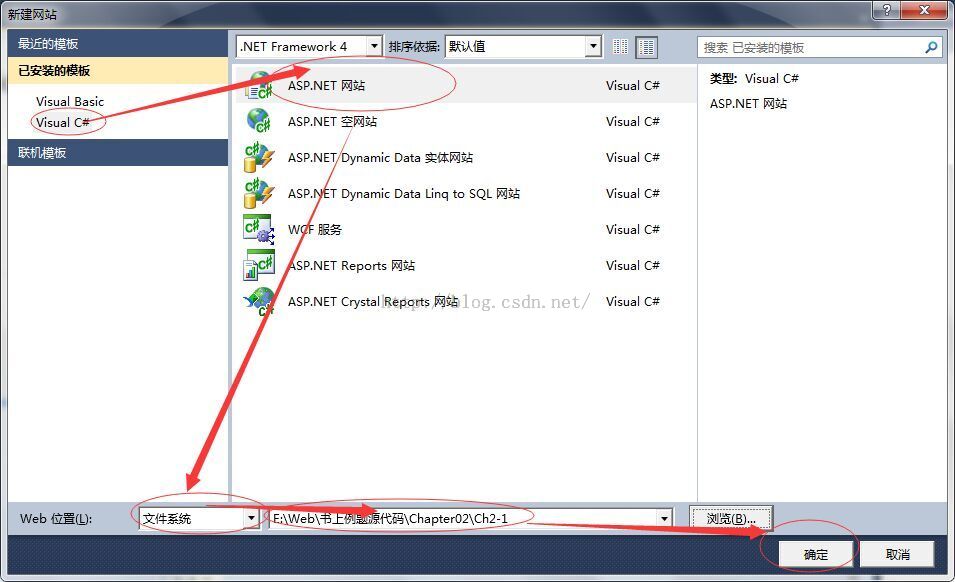The height and width of the screenshot is (582, 955).
Task: Open the Web 位置 文件系统 dropdown
Action: point(250,518)
